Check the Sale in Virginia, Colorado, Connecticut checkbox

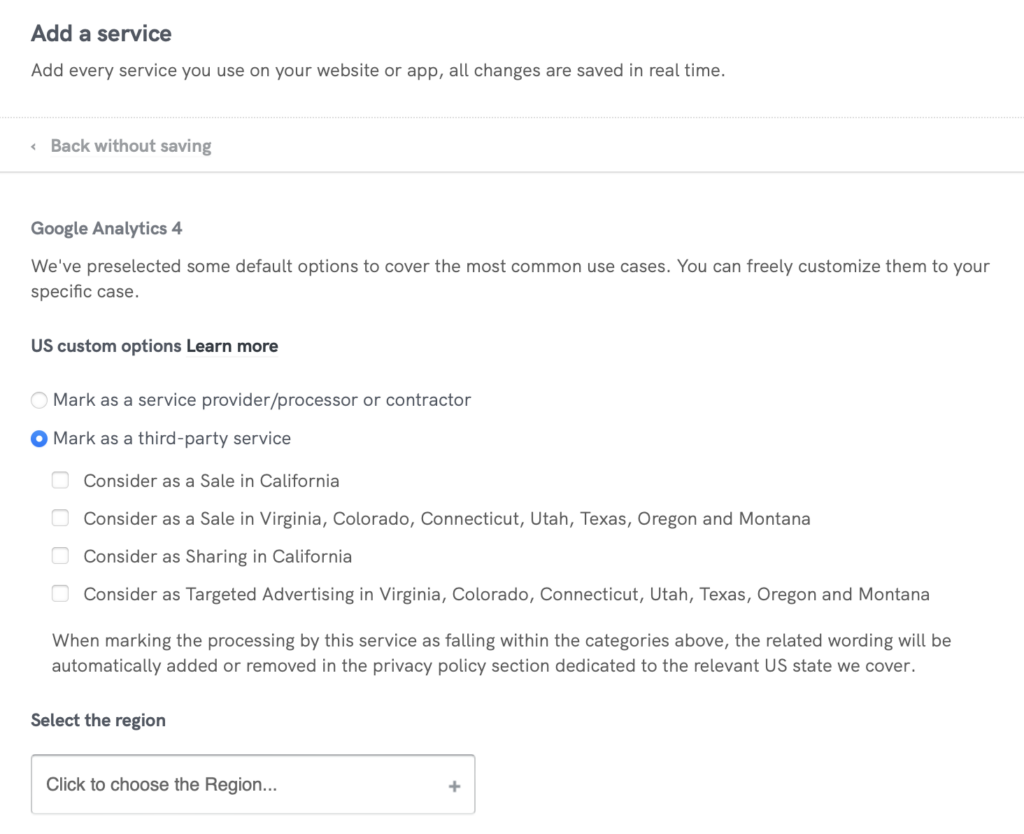(x=61, y=519)
